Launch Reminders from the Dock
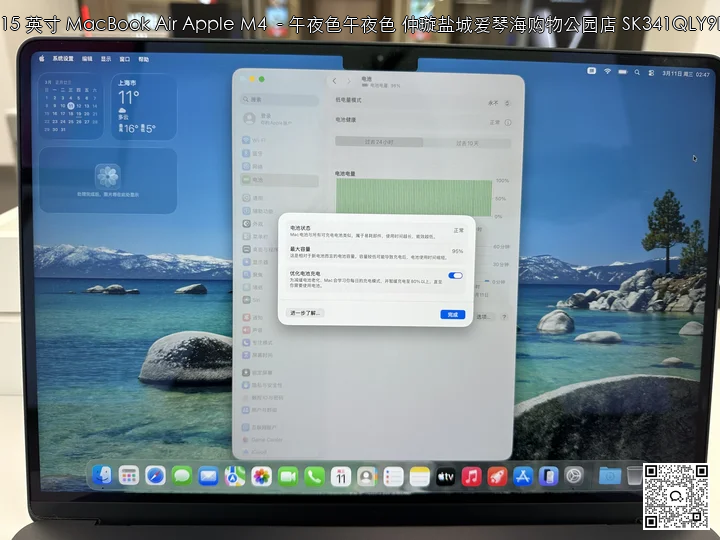720x540 pixels. click(x=393, y=477)
